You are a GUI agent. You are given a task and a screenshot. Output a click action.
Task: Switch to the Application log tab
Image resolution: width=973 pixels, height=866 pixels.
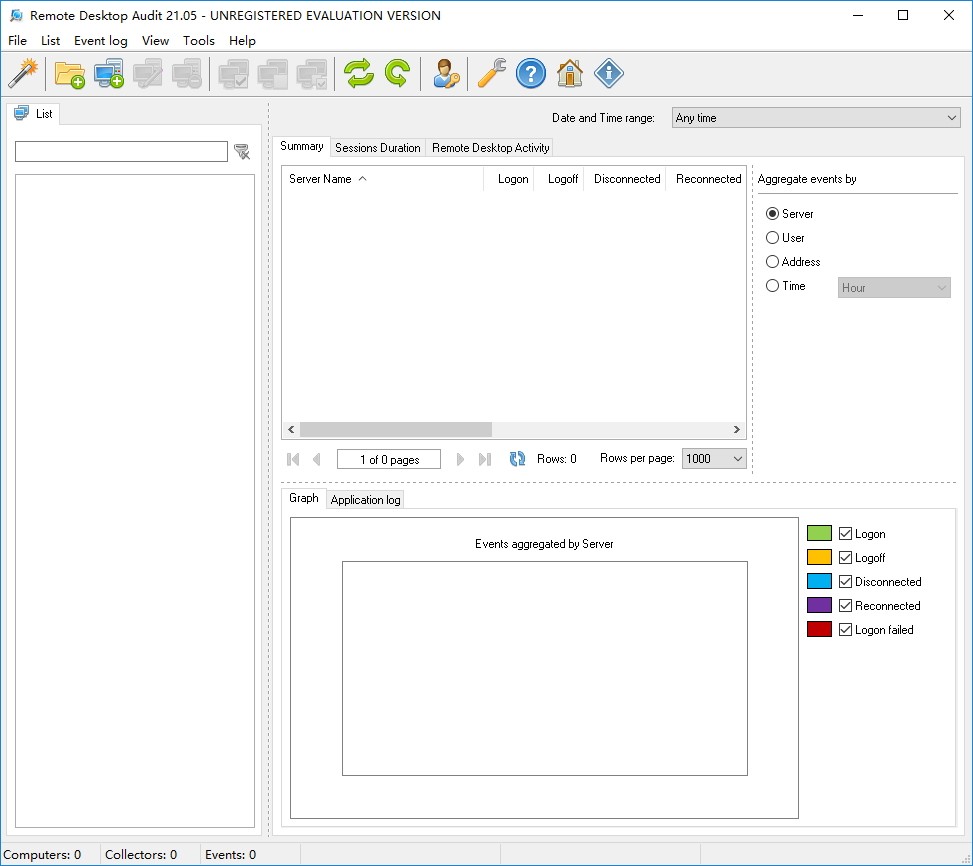[365, 500]
